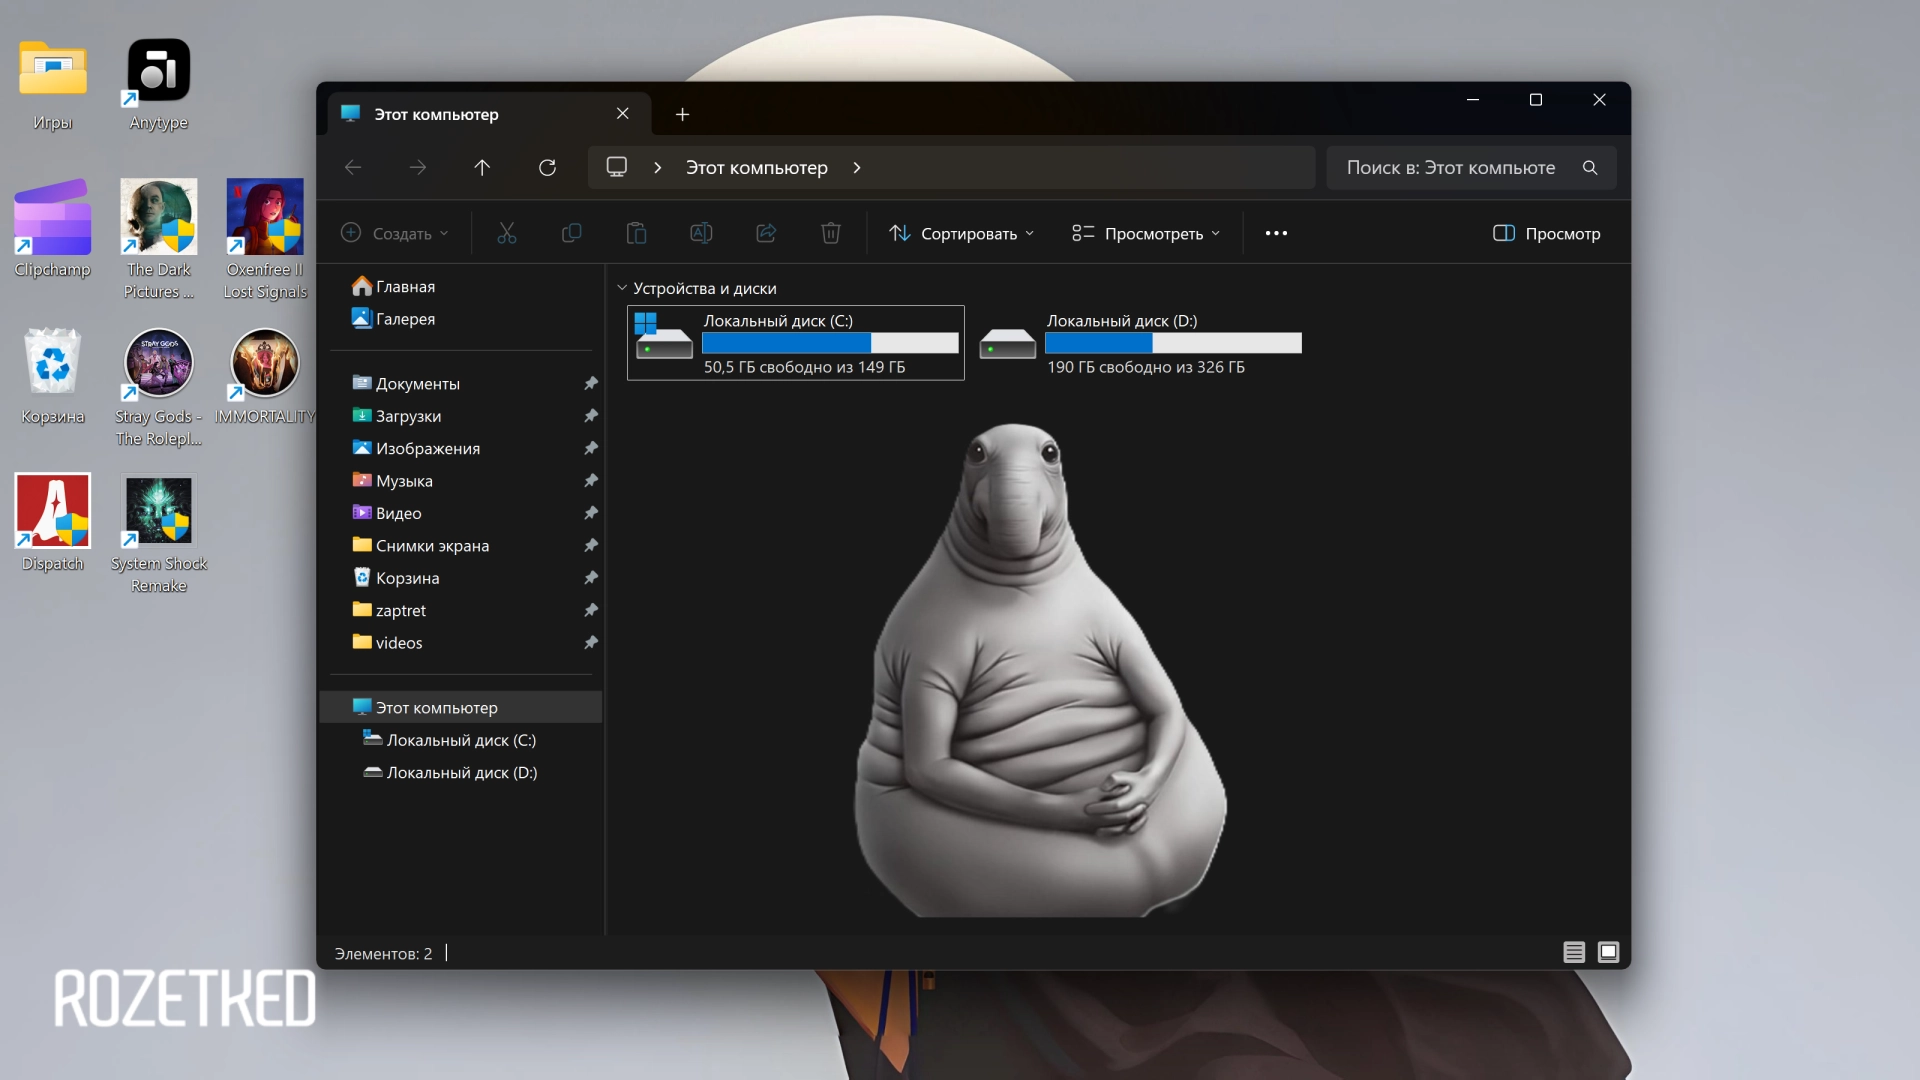Open Галерея in the sidebar
Image resolution: width=1920 pixels, height=1080 pixels.
[404, 318]
